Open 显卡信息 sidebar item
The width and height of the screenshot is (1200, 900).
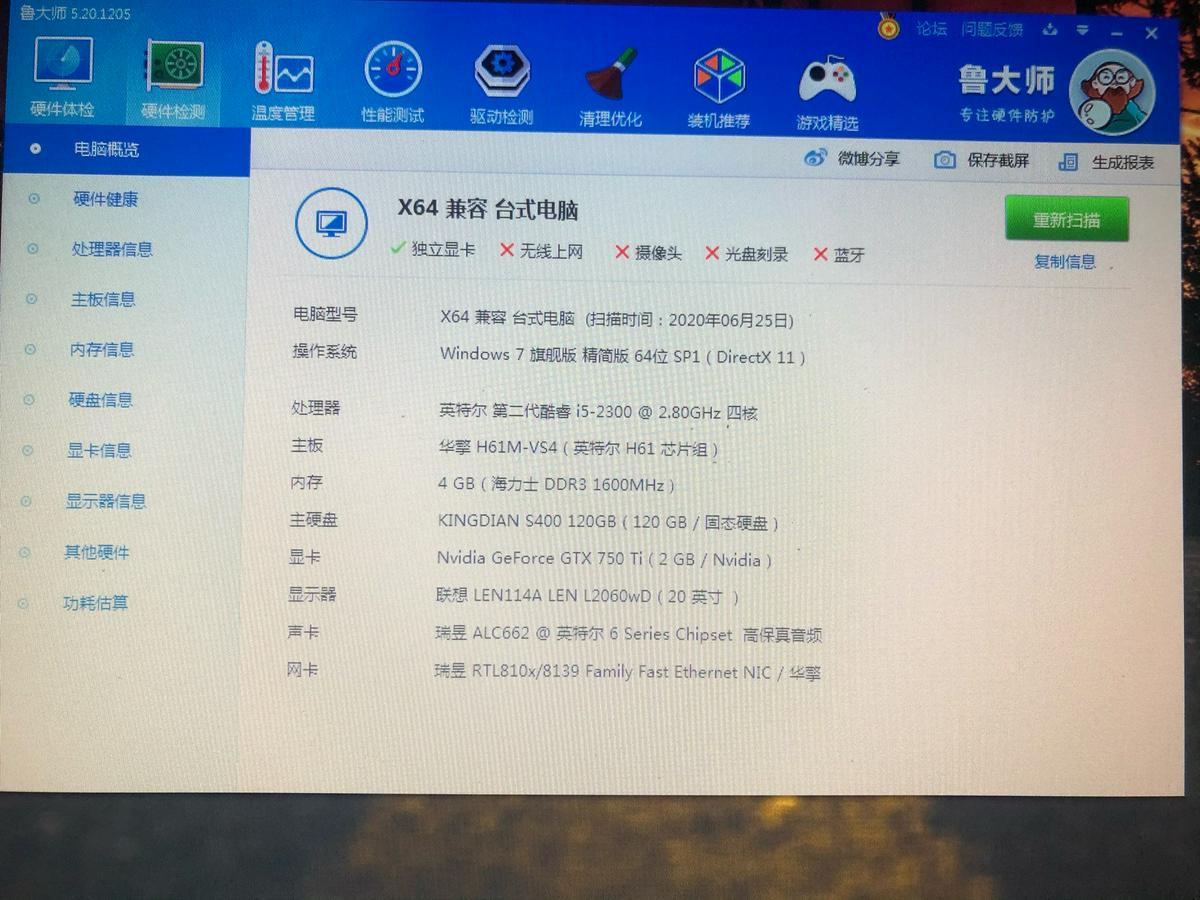tap(99, 451)
